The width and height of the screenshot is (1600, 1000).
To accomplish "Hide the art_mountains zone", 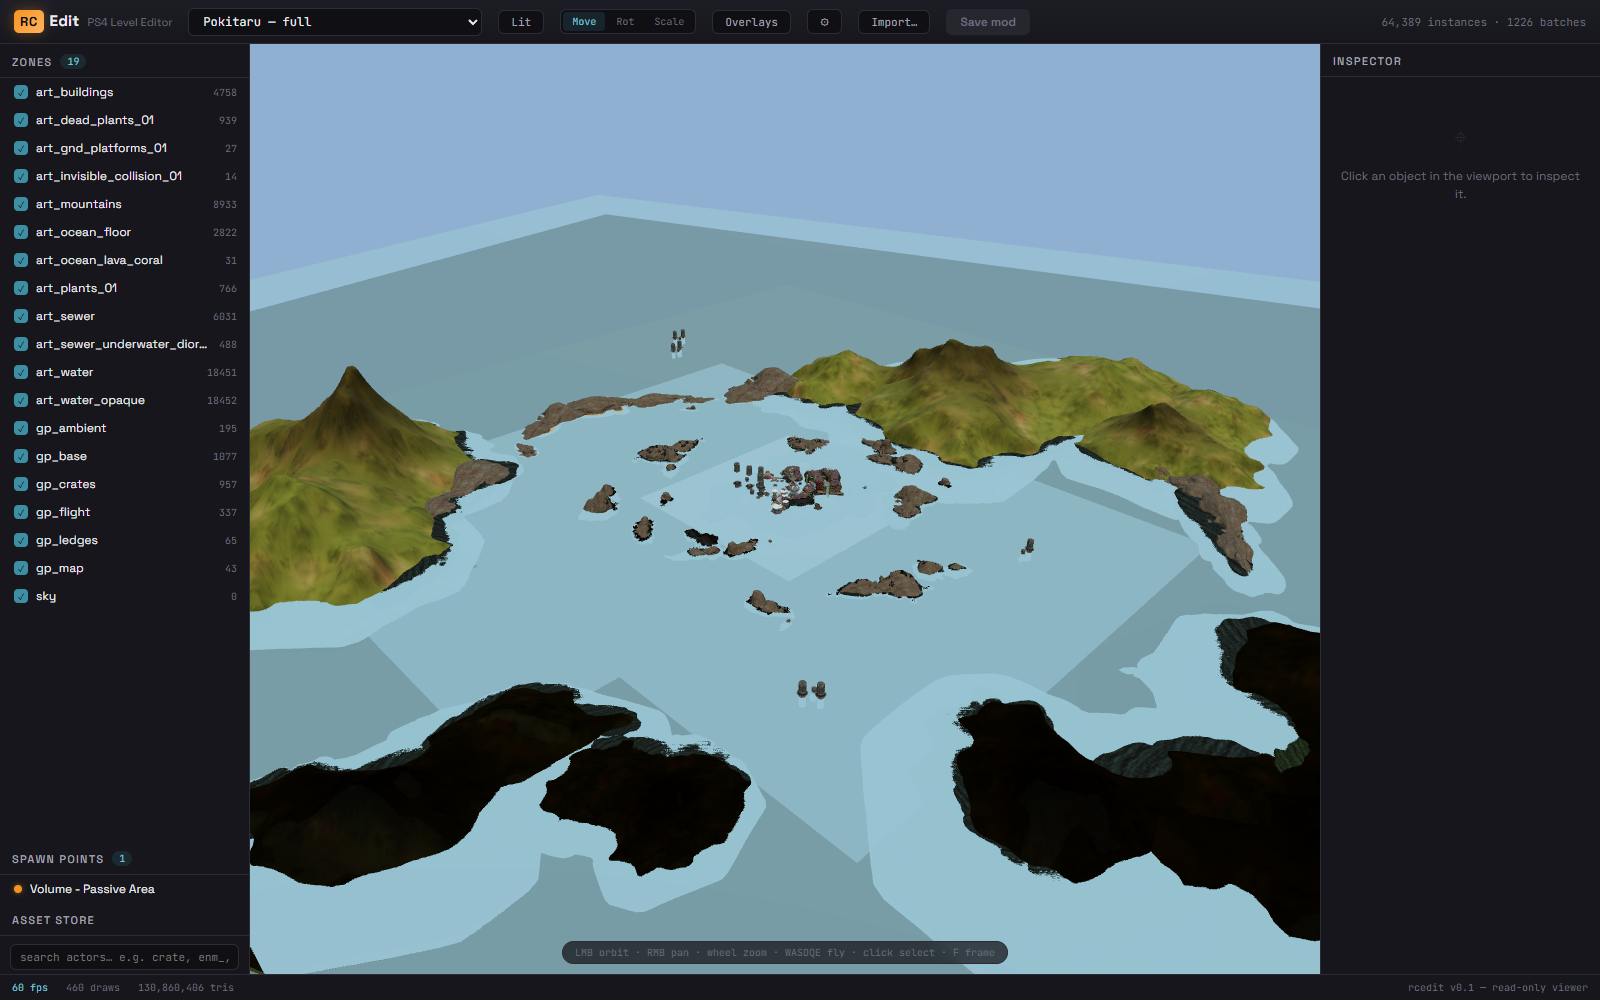I will (x=21, y=204).
